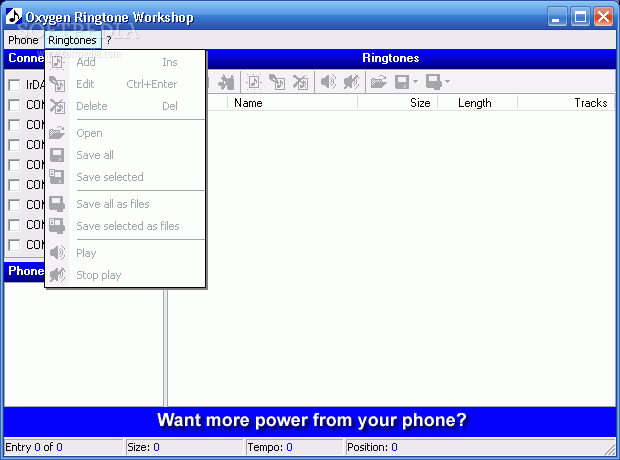The image size is (620, 460).
Task: Choose Add from the Ringtones menu
Action: pyautogui.click(x=125, y=62)
